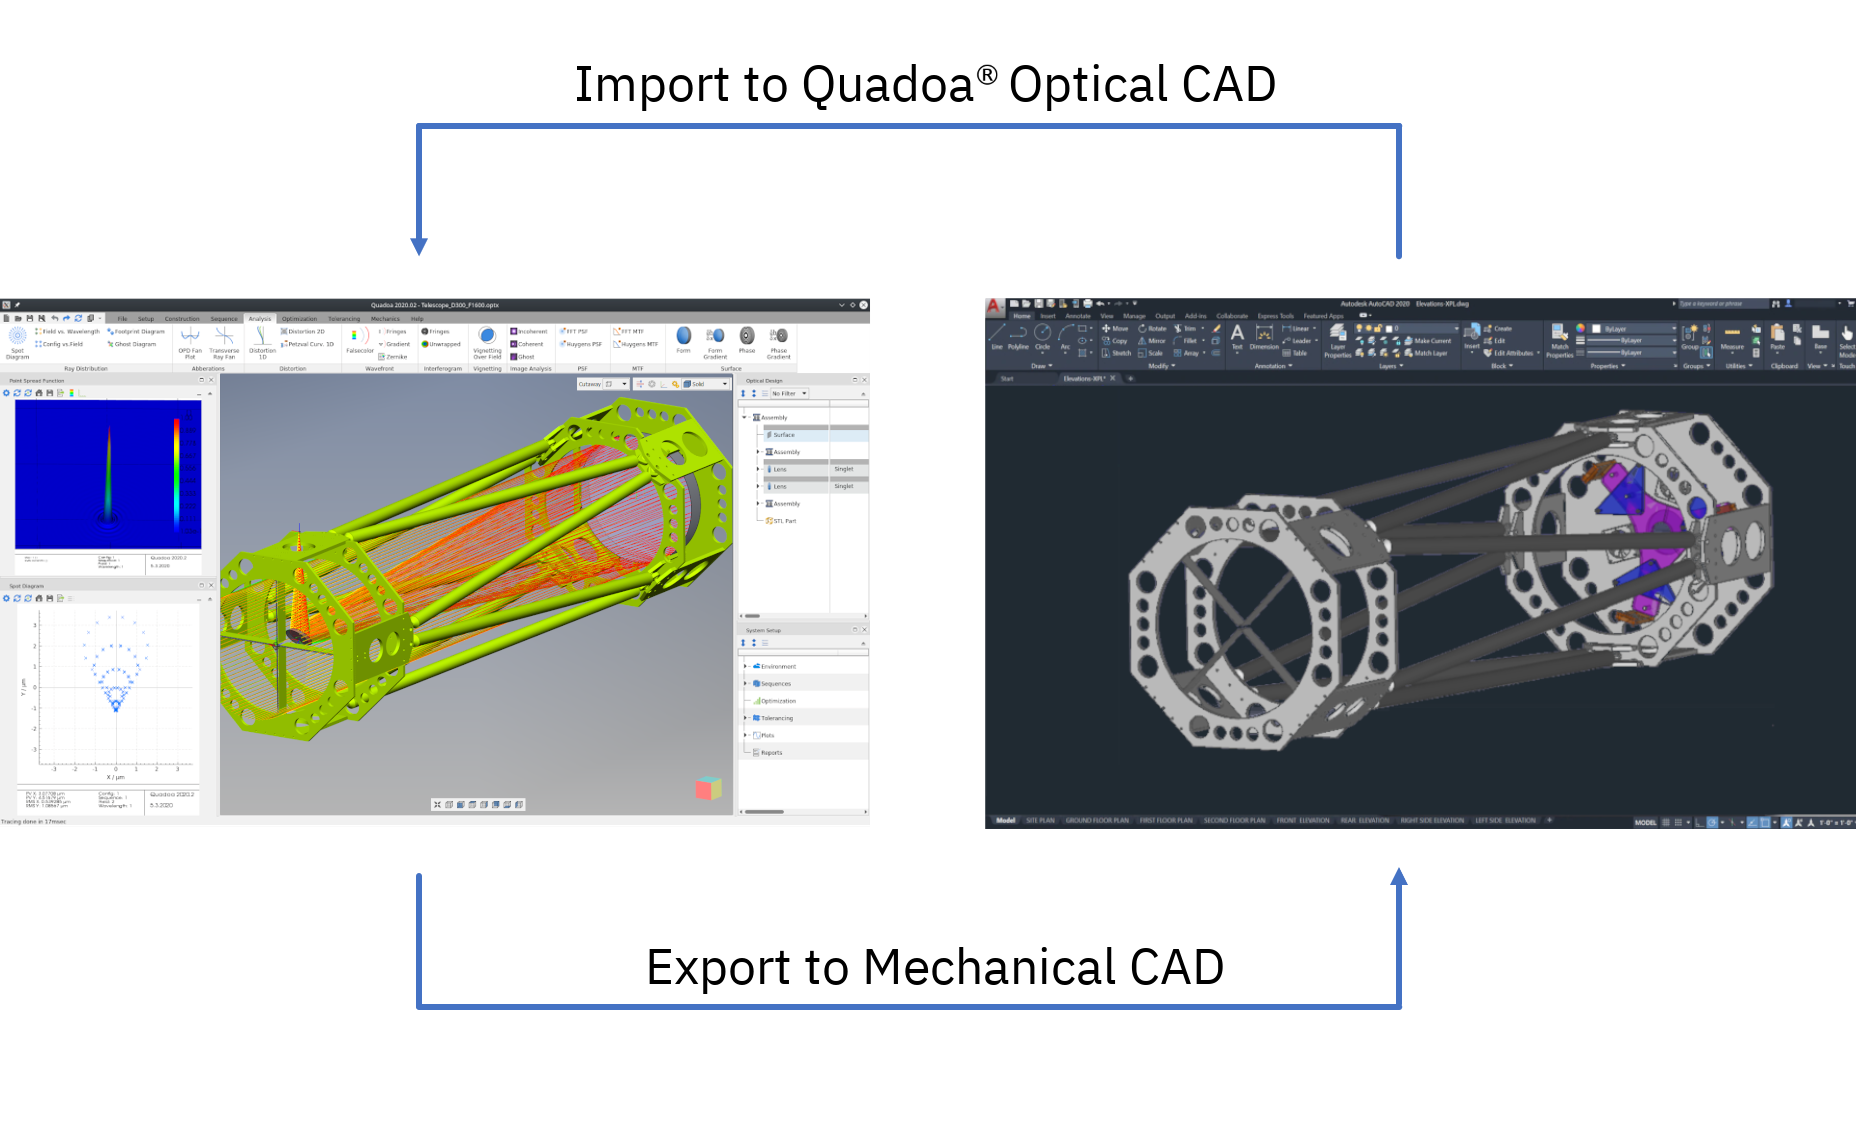1856x1125 pixels.
Task: Click the AutoCAD application menu logo
Action: [995, 306]
